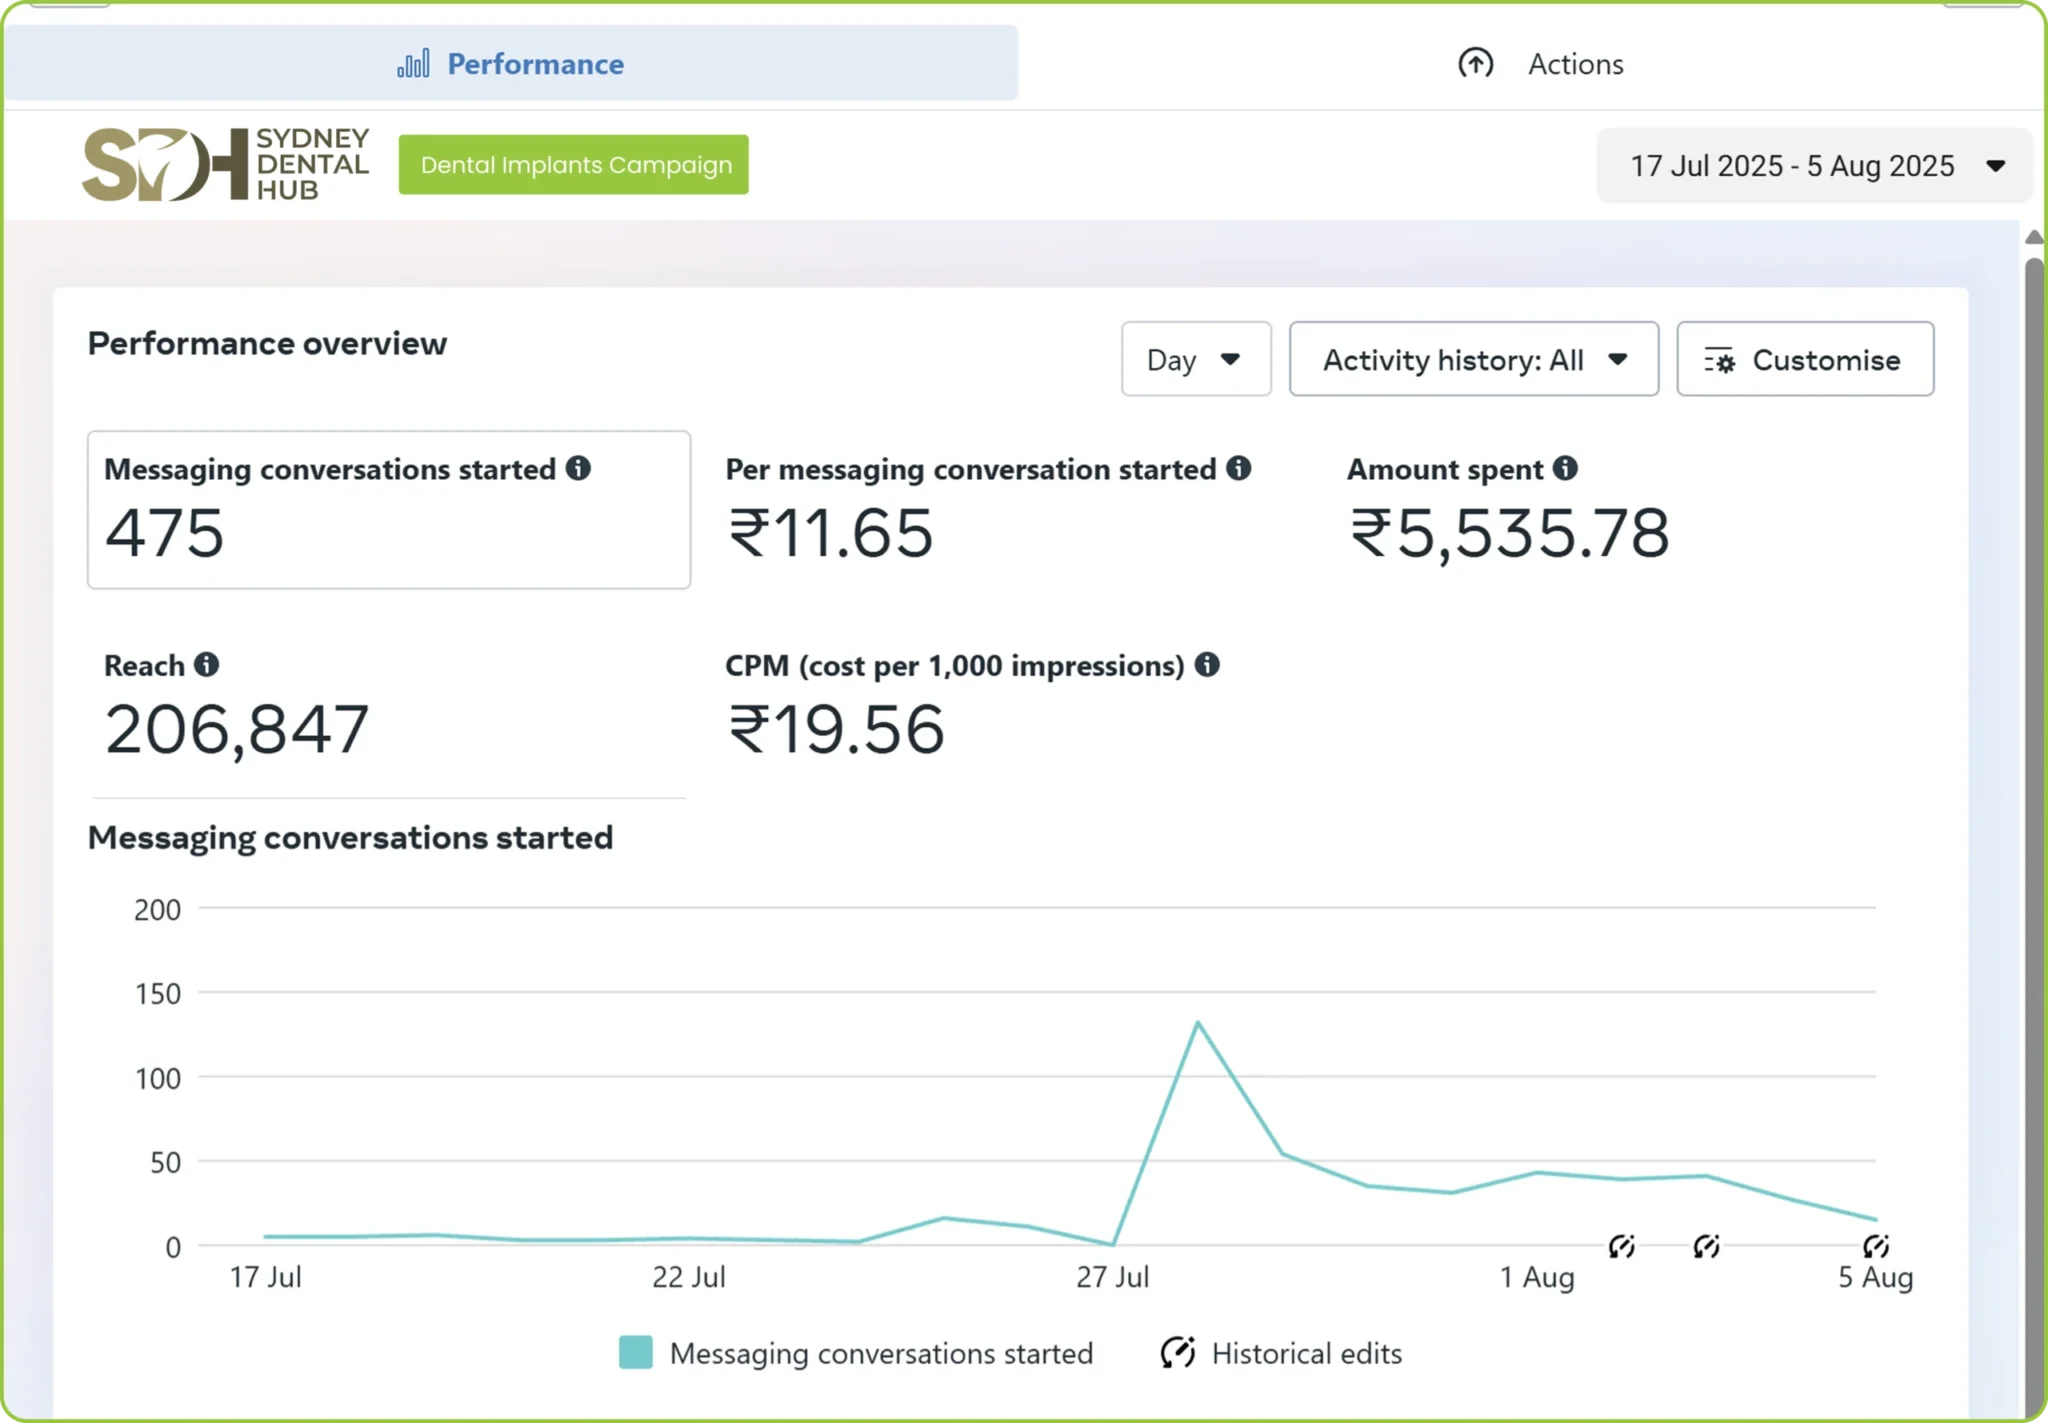The height and width of the screenshot is (1423, 2048).
Task: Click info icon beside Reach metric
Action: pos(206,664)
